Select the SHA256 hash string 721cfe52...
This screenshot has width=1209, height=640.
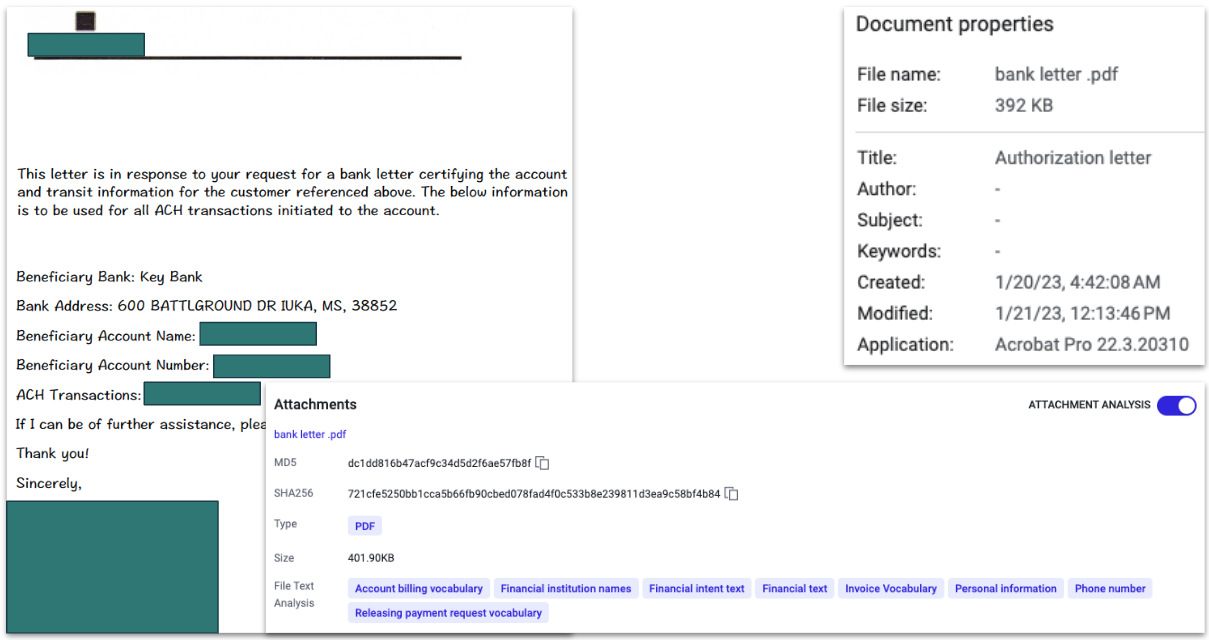[x=534, y=494]
